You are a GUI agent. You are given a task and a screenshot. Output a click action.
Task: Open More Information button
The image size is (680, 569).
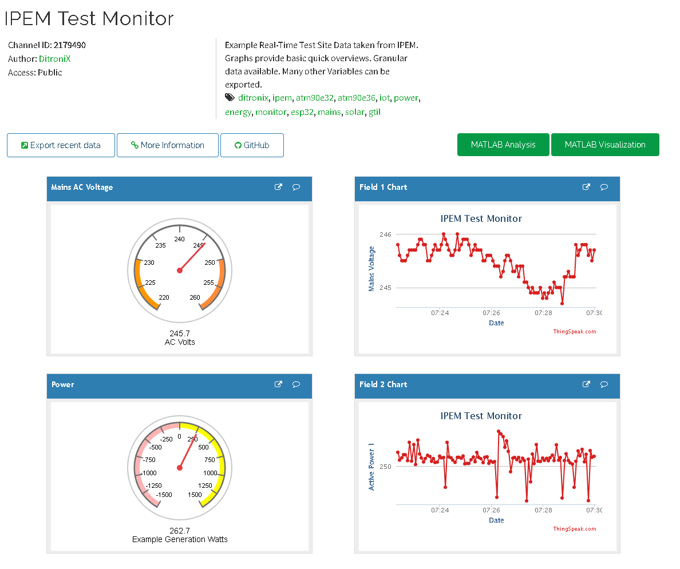[167, 145]
